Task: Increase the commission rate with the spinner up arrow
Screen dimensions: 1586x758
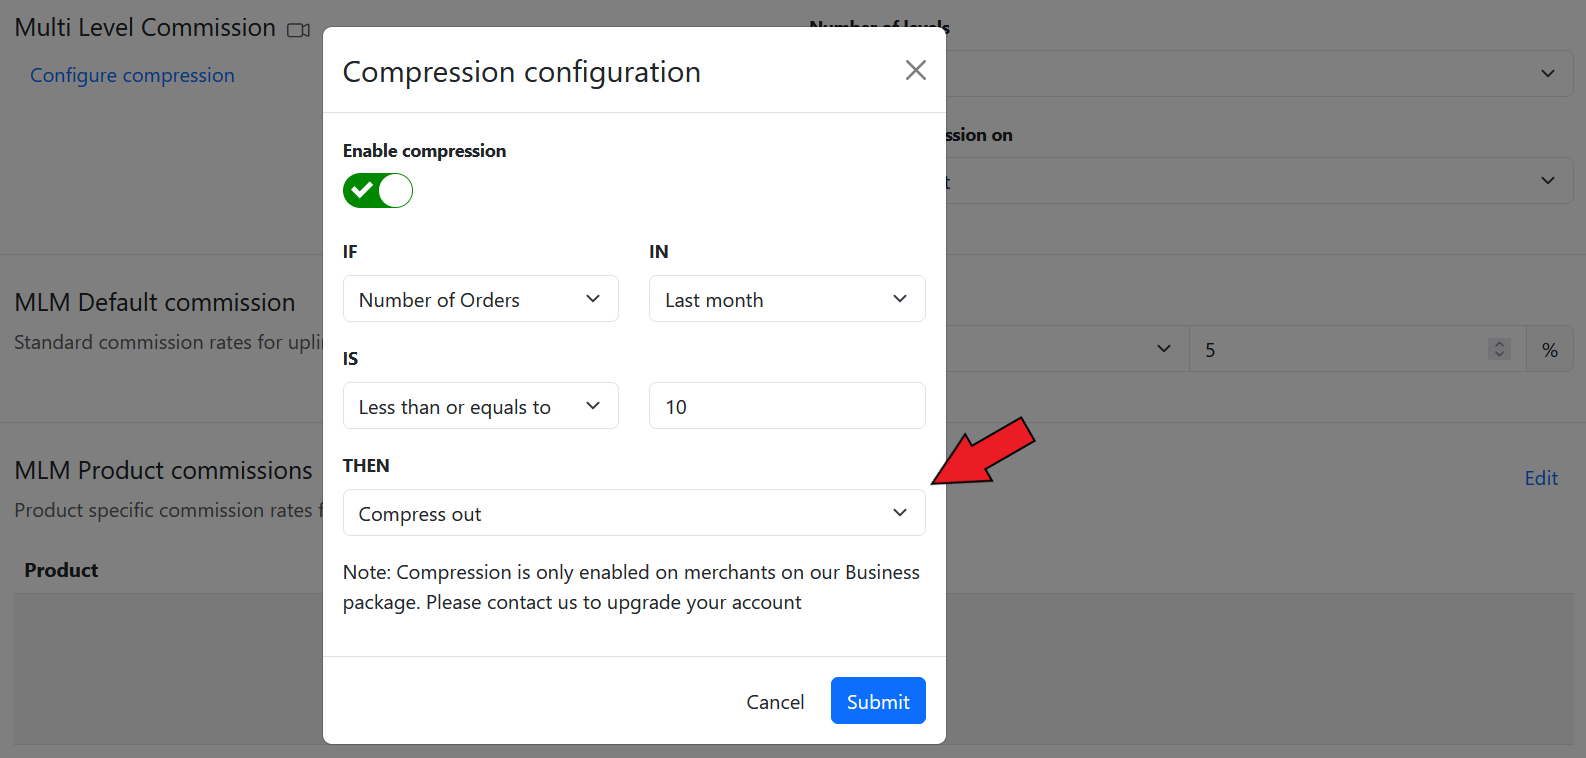Action: click(x=1498, y=344)
